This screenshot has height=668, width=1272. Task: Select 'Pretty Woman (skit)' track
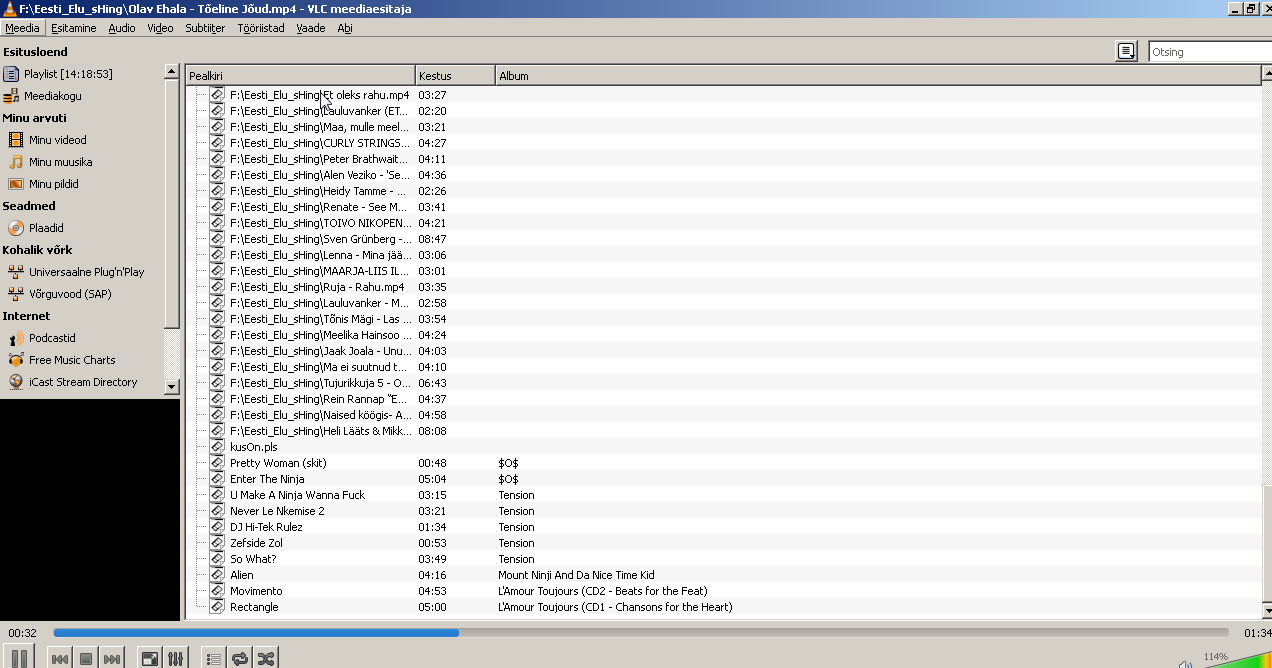coord(724,463)
